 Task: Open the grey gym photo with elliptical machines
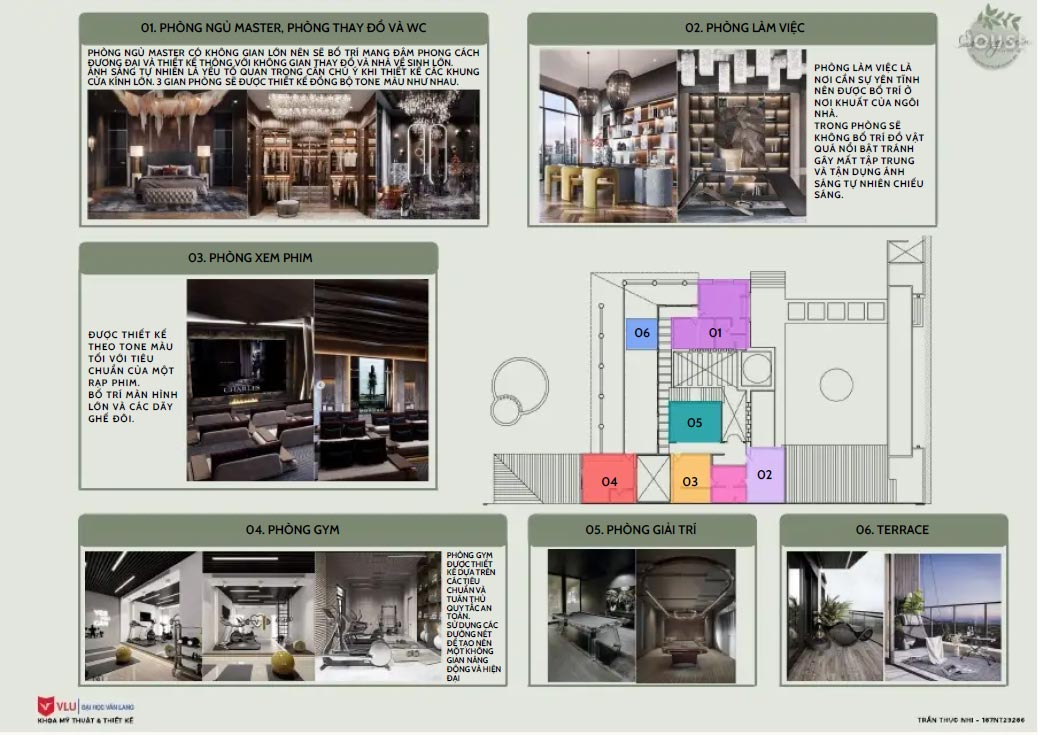pos(379,616)
